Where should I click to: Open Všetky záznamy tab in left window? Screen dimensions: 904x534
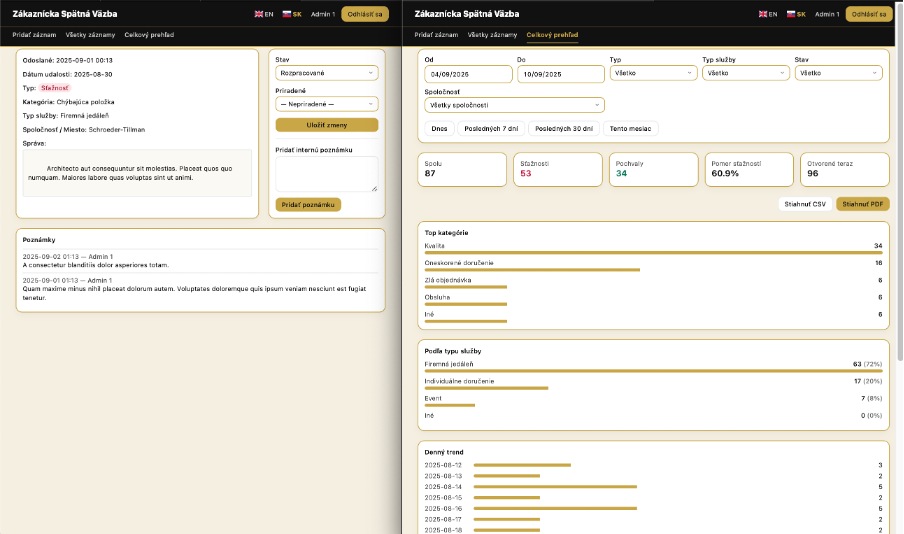[90, 35]
